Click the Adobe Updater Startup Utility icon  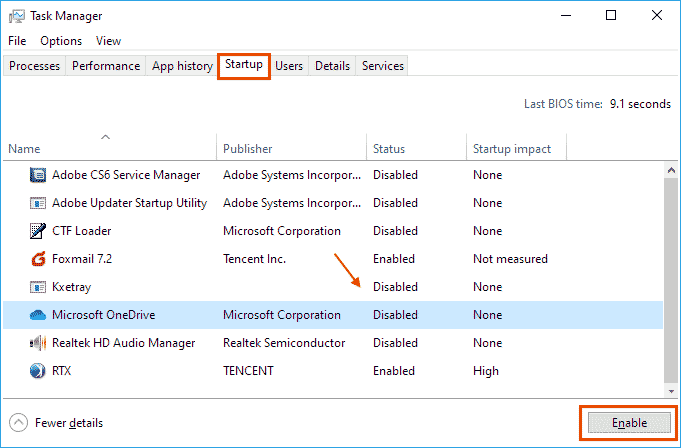pyautogui.click(x=38, y=203)
